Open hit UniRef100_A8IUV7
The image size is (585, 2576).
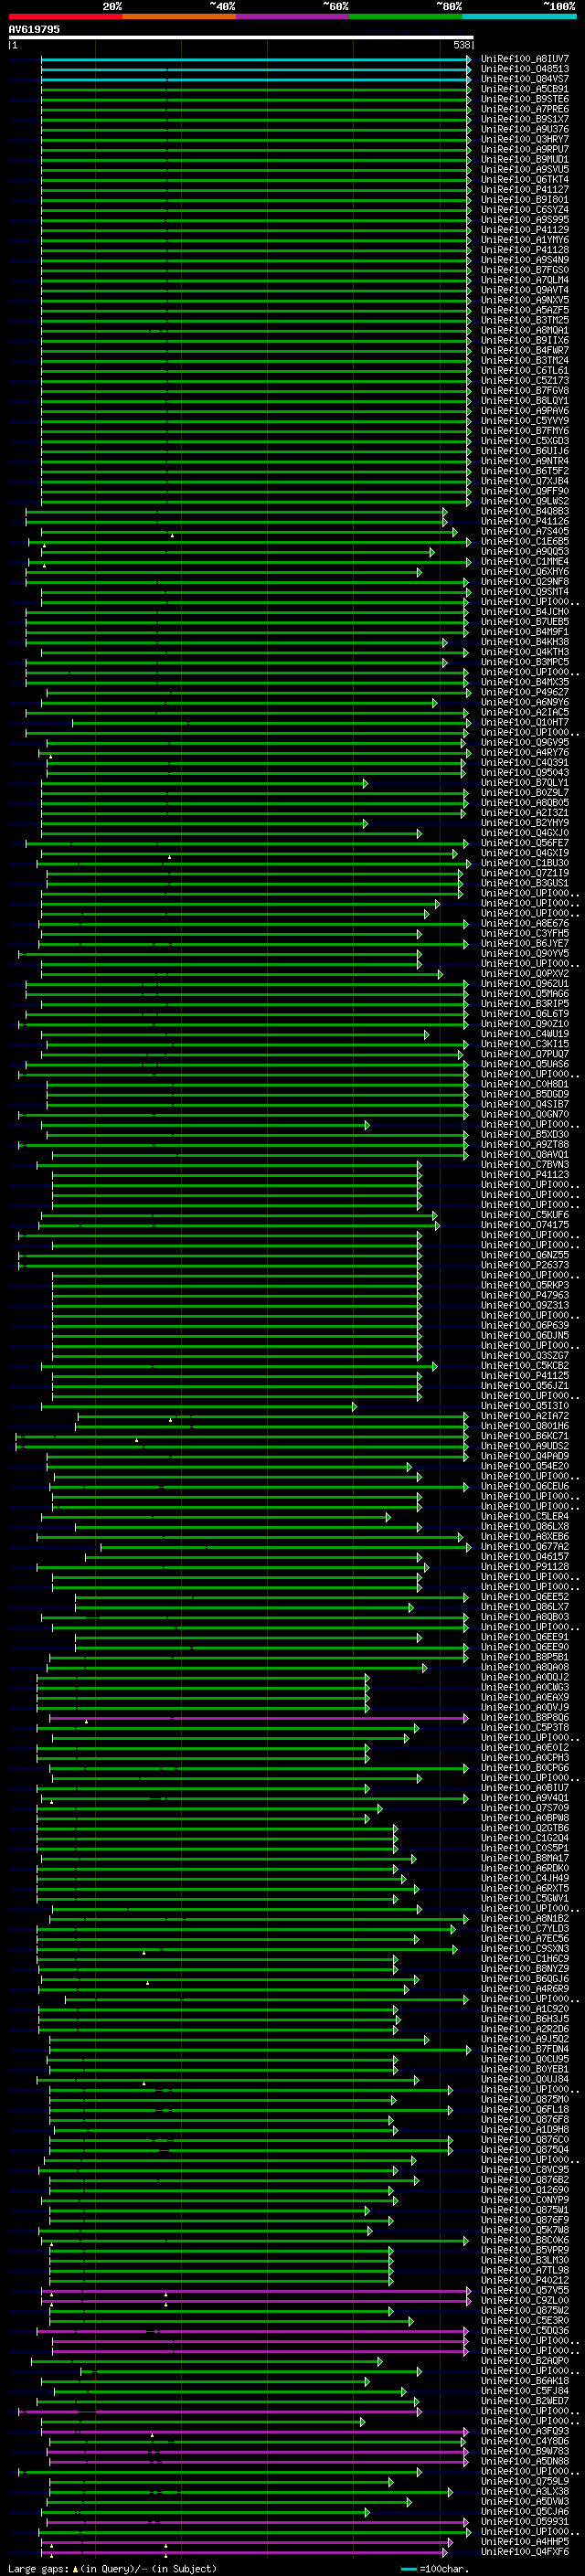click(x=525, y=59)
